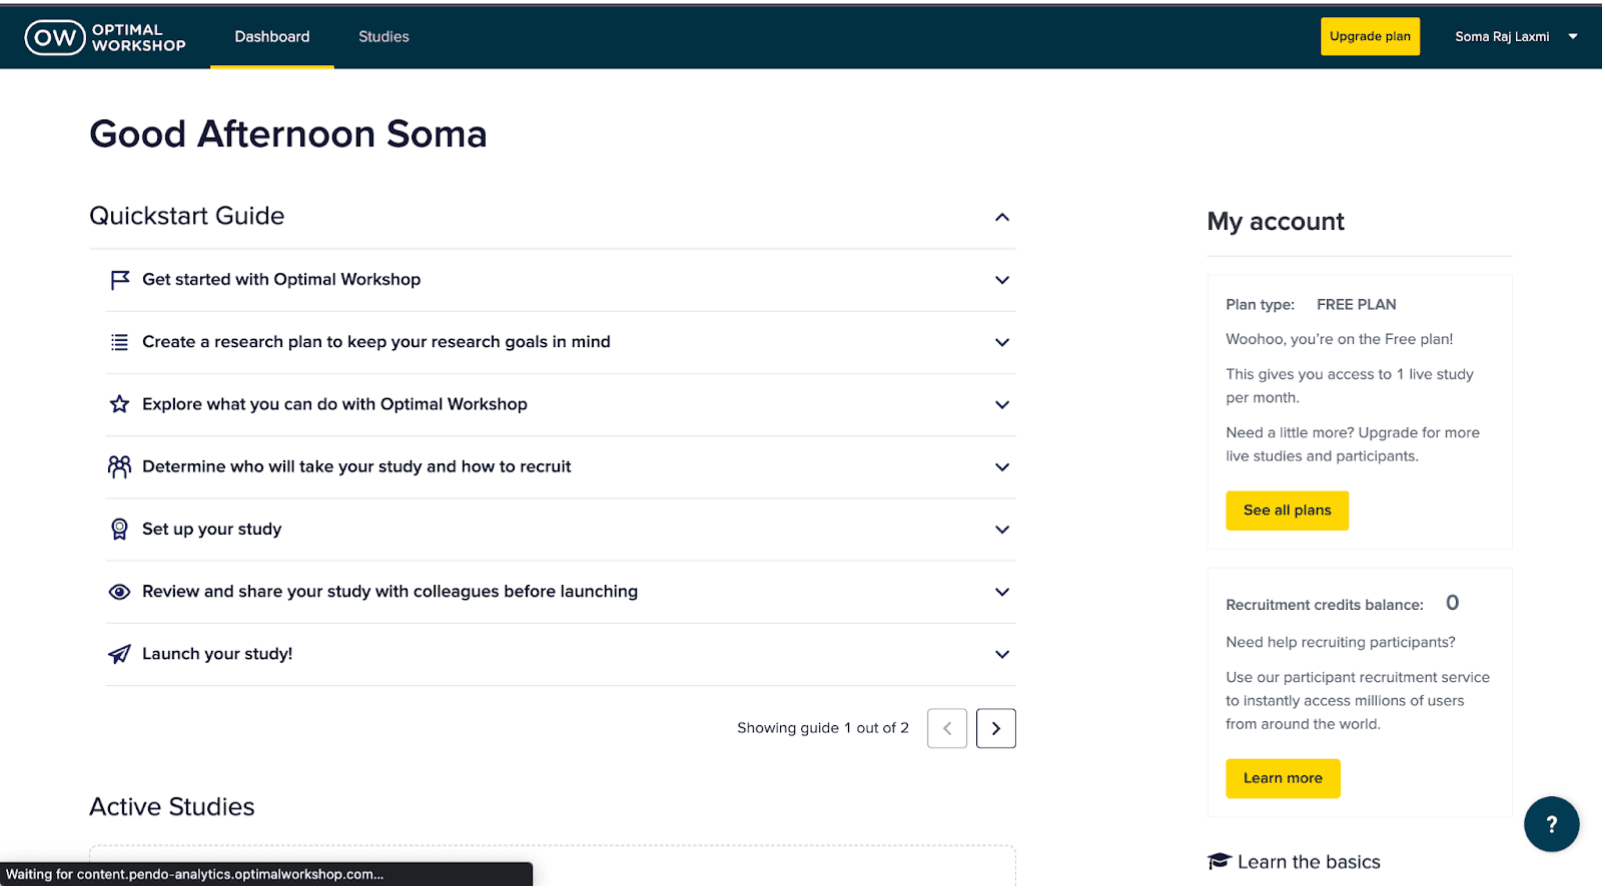The width and height of the screenshot is (1605, 891).
Task: Click the paper plane icon beside Launch your study
Action: point(120,655)
